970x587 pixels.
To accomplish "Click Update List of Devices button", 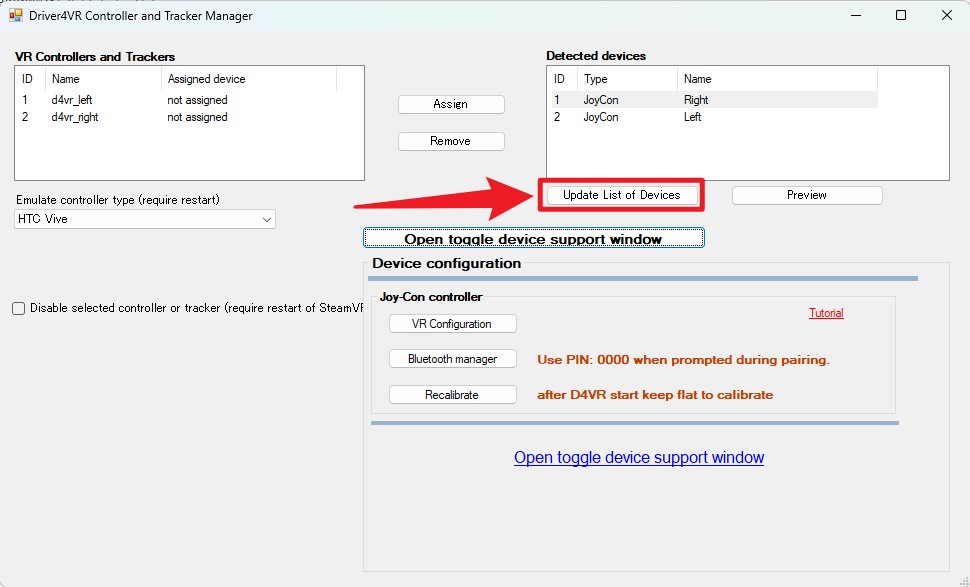I will click(622, 195).
